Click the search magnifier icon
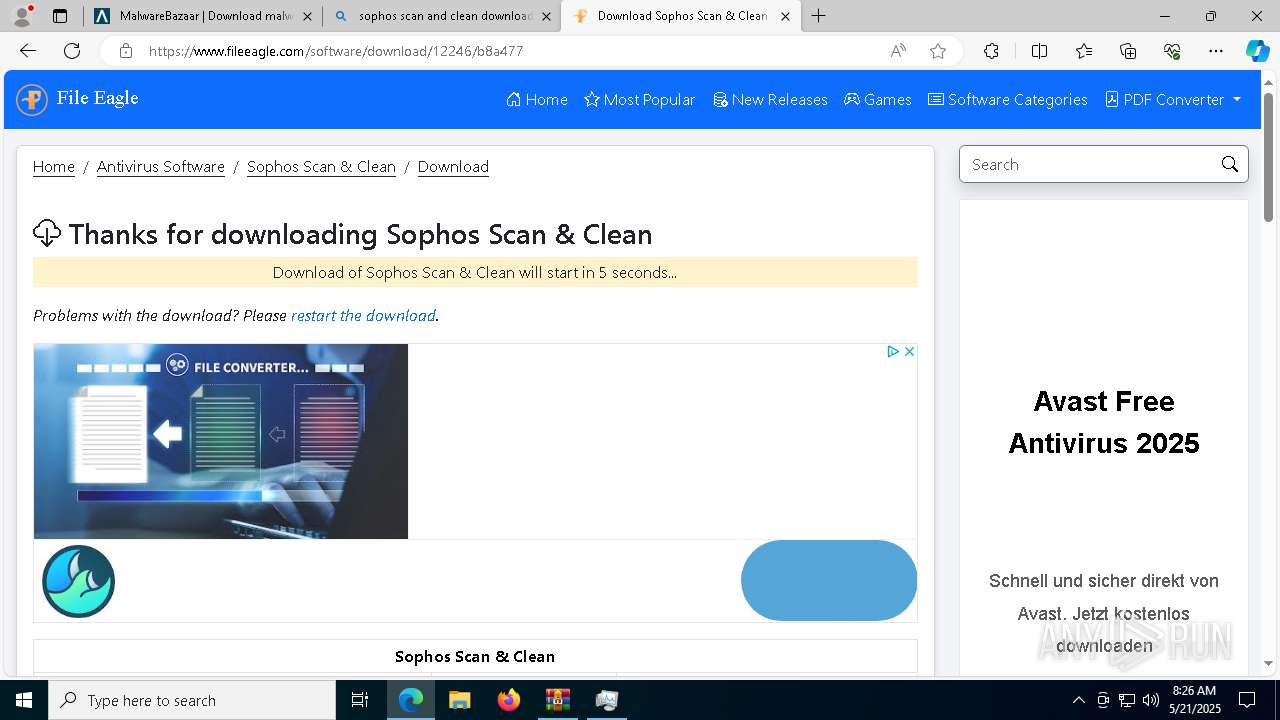Screen dimensions: 1280x720 point(1229,165)
